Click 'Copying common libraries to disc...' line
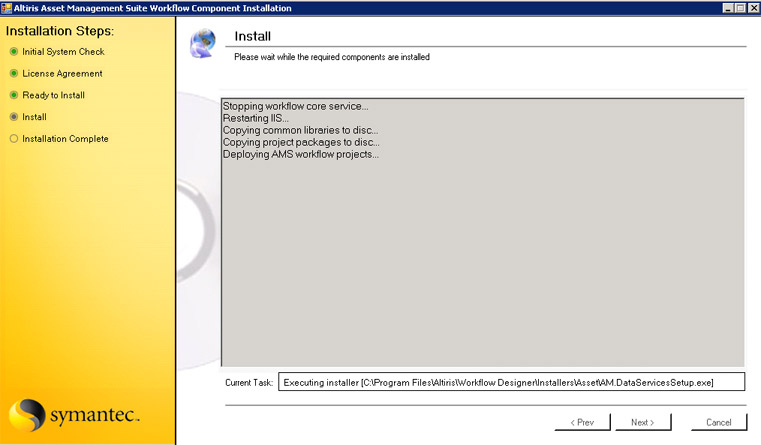This screenshot has height=445, width=761. point(300,130)
